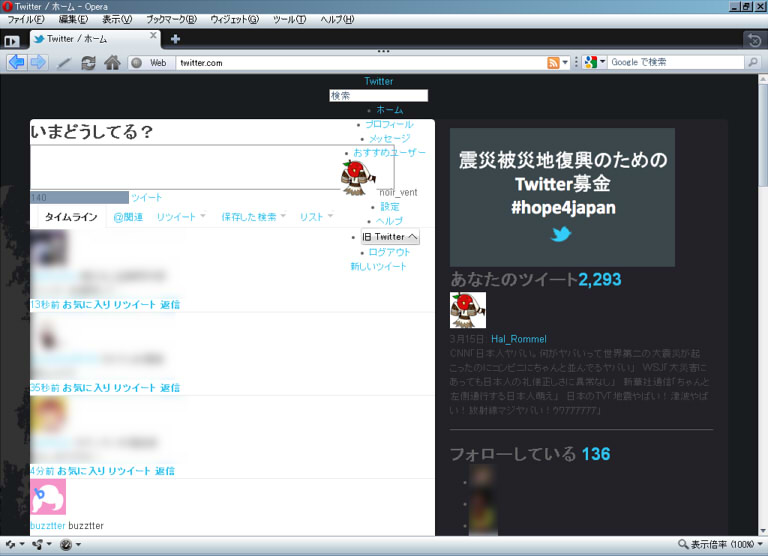Open the ツール(T) menu
The width and height of the screenshot is (768, 556).
(x=289, y=20)
